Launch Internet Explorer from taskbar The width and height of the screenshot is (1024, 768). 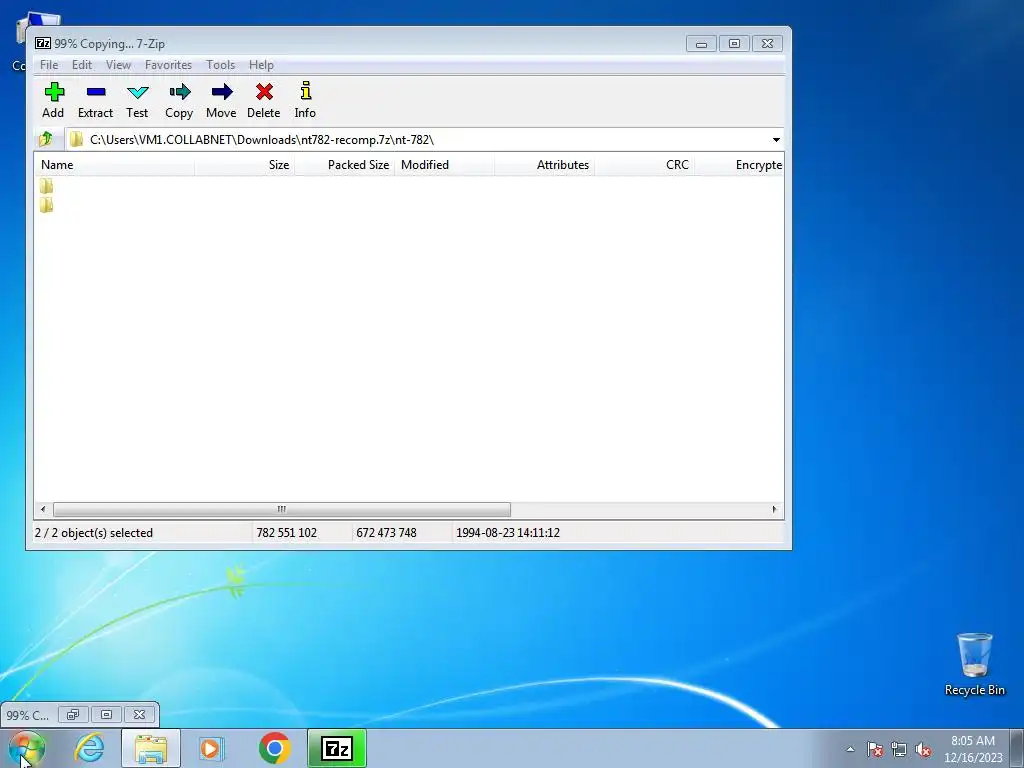point(89,748)
